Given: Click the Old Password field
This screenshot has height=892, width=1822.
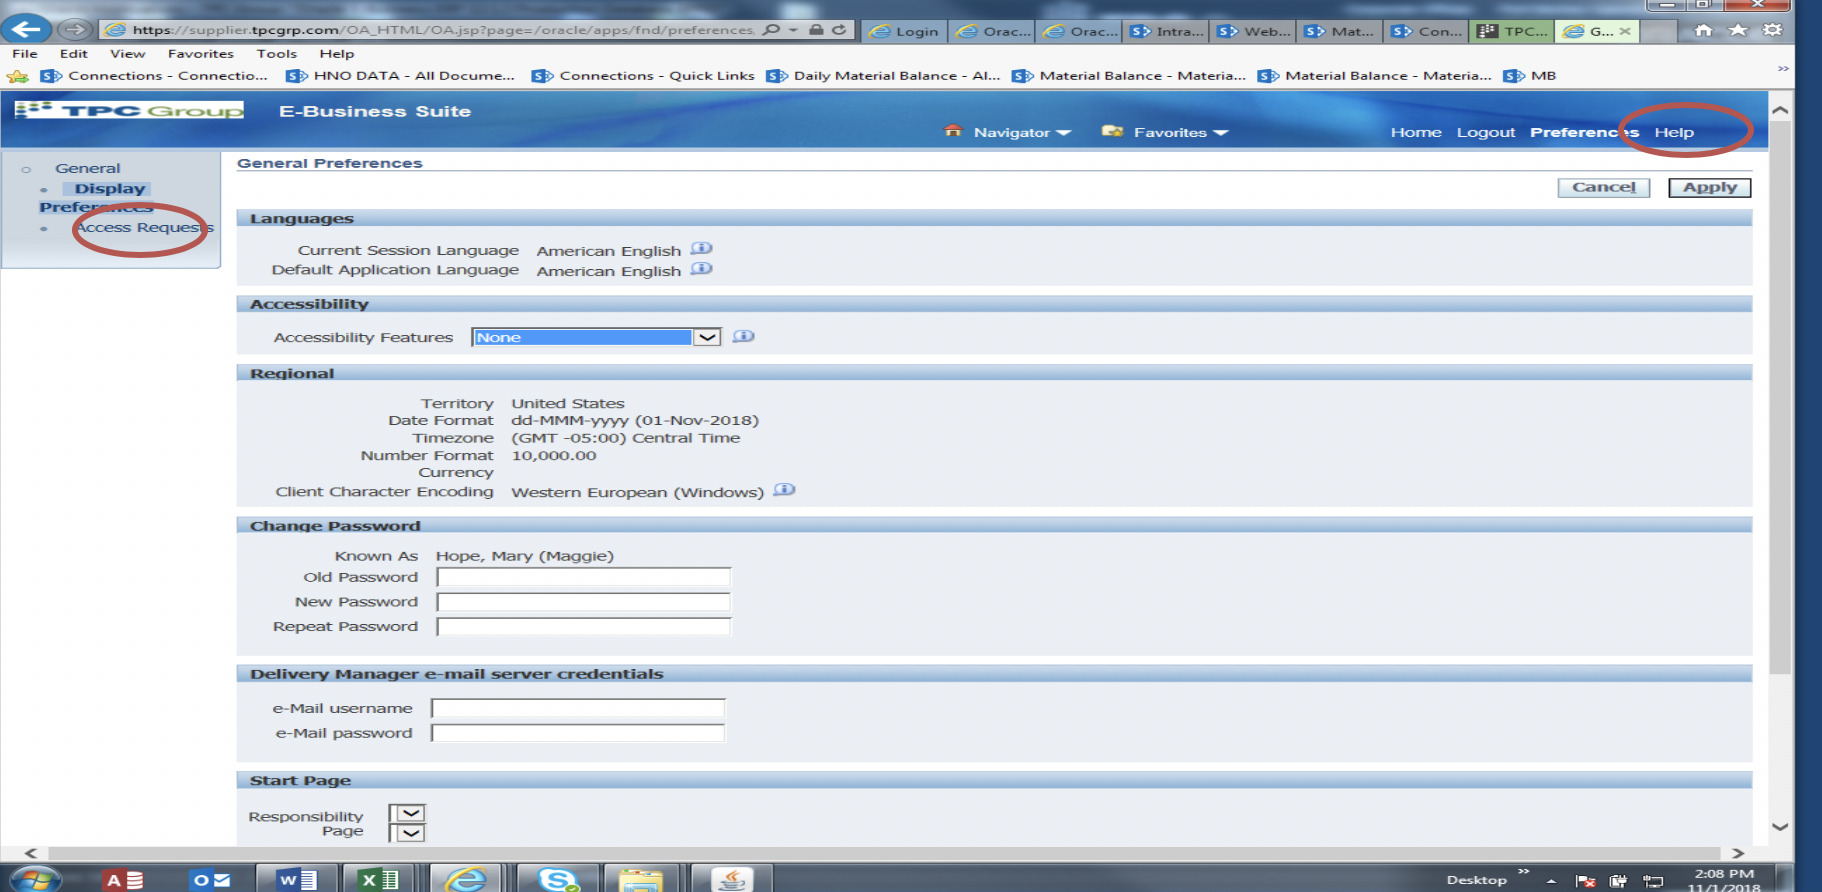Looking at the screenshot, I should 583,577.
